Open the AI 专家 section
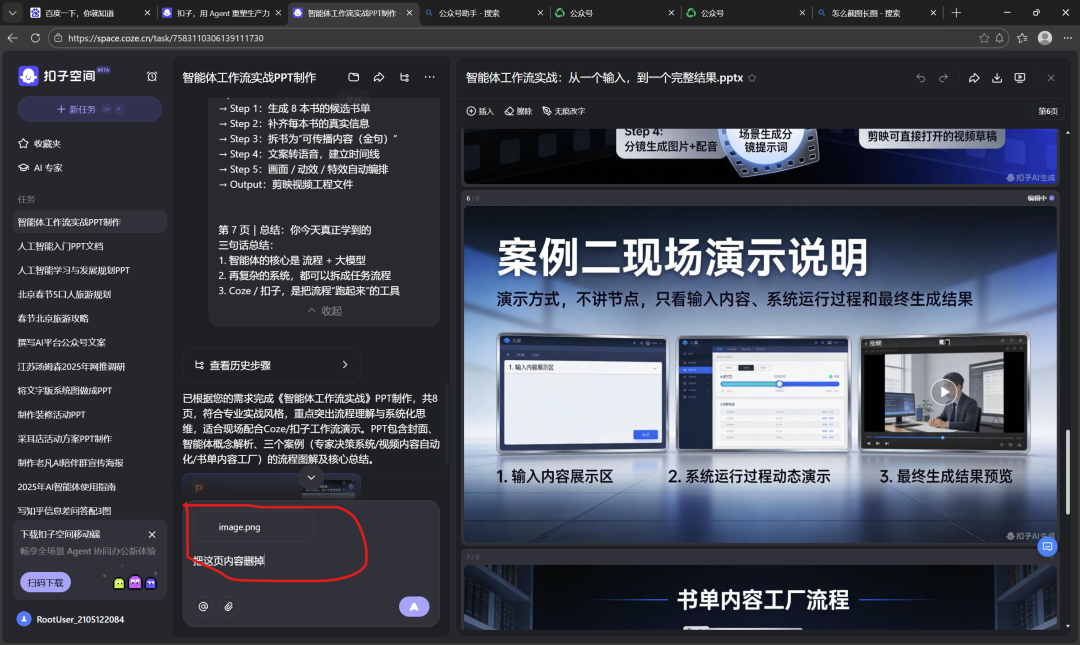 (40, 167)
